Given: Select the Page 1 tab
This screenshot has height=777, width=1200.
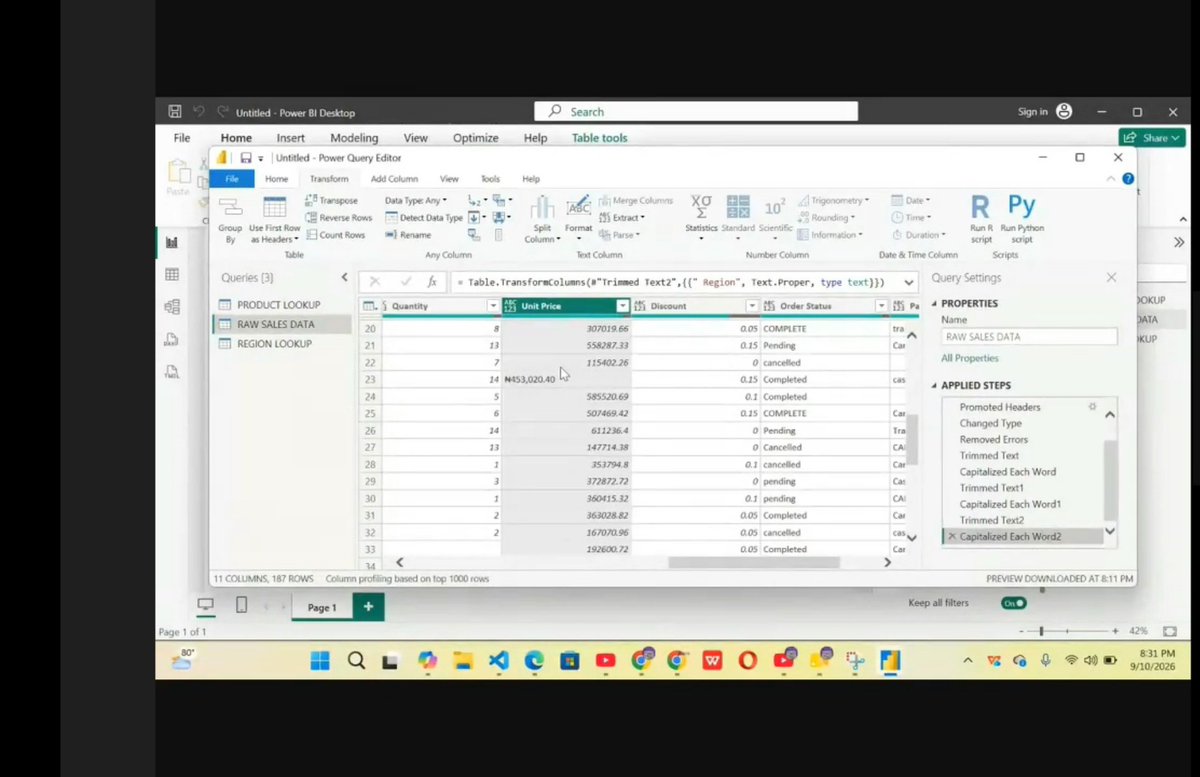Looking at the screenshot, I should [x=322, y=607].
